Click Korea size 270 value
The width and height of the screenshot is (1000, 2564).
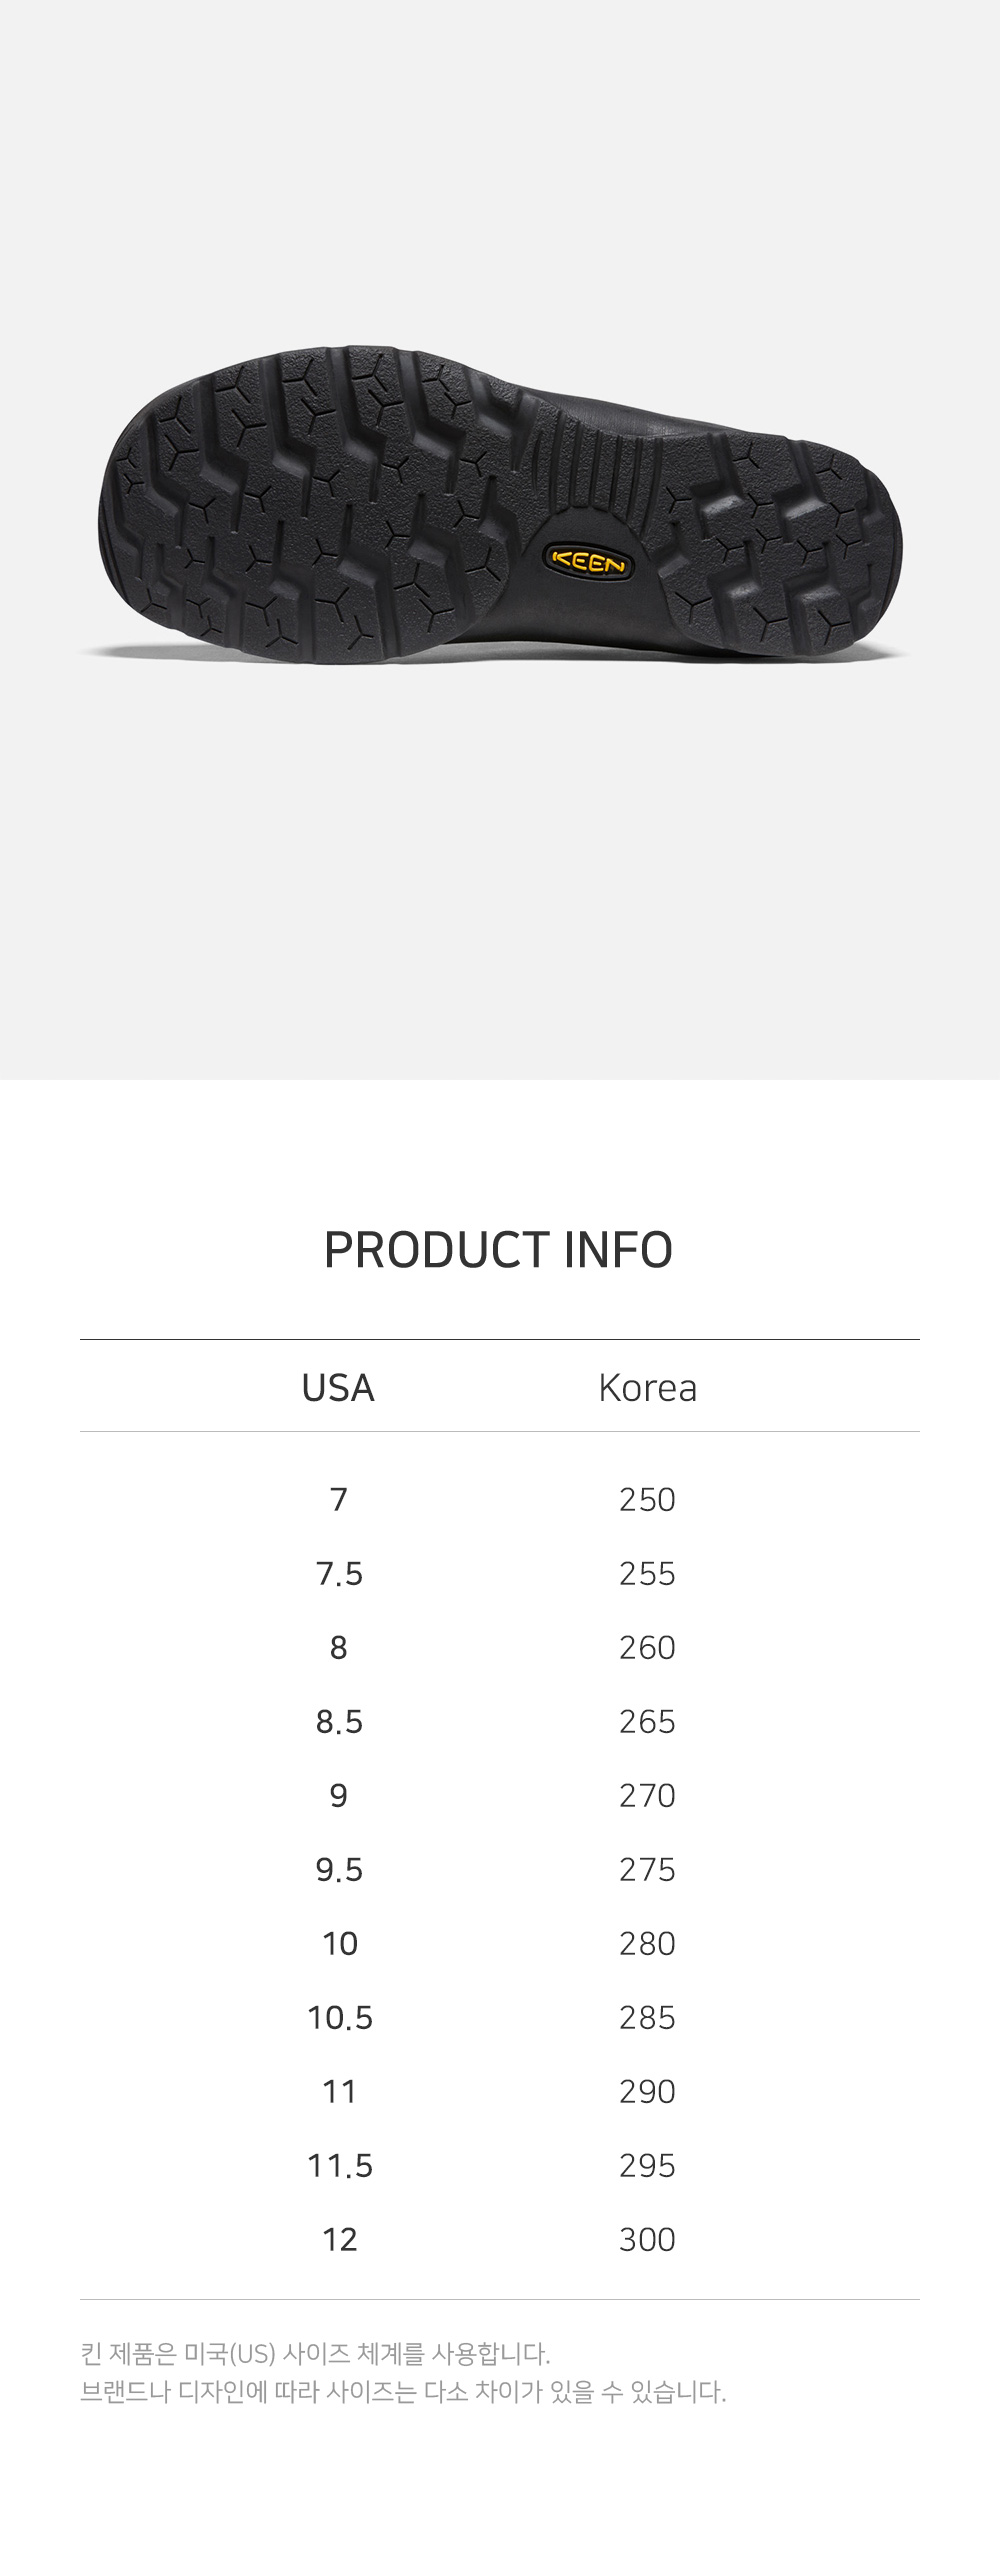(647, 1795)
